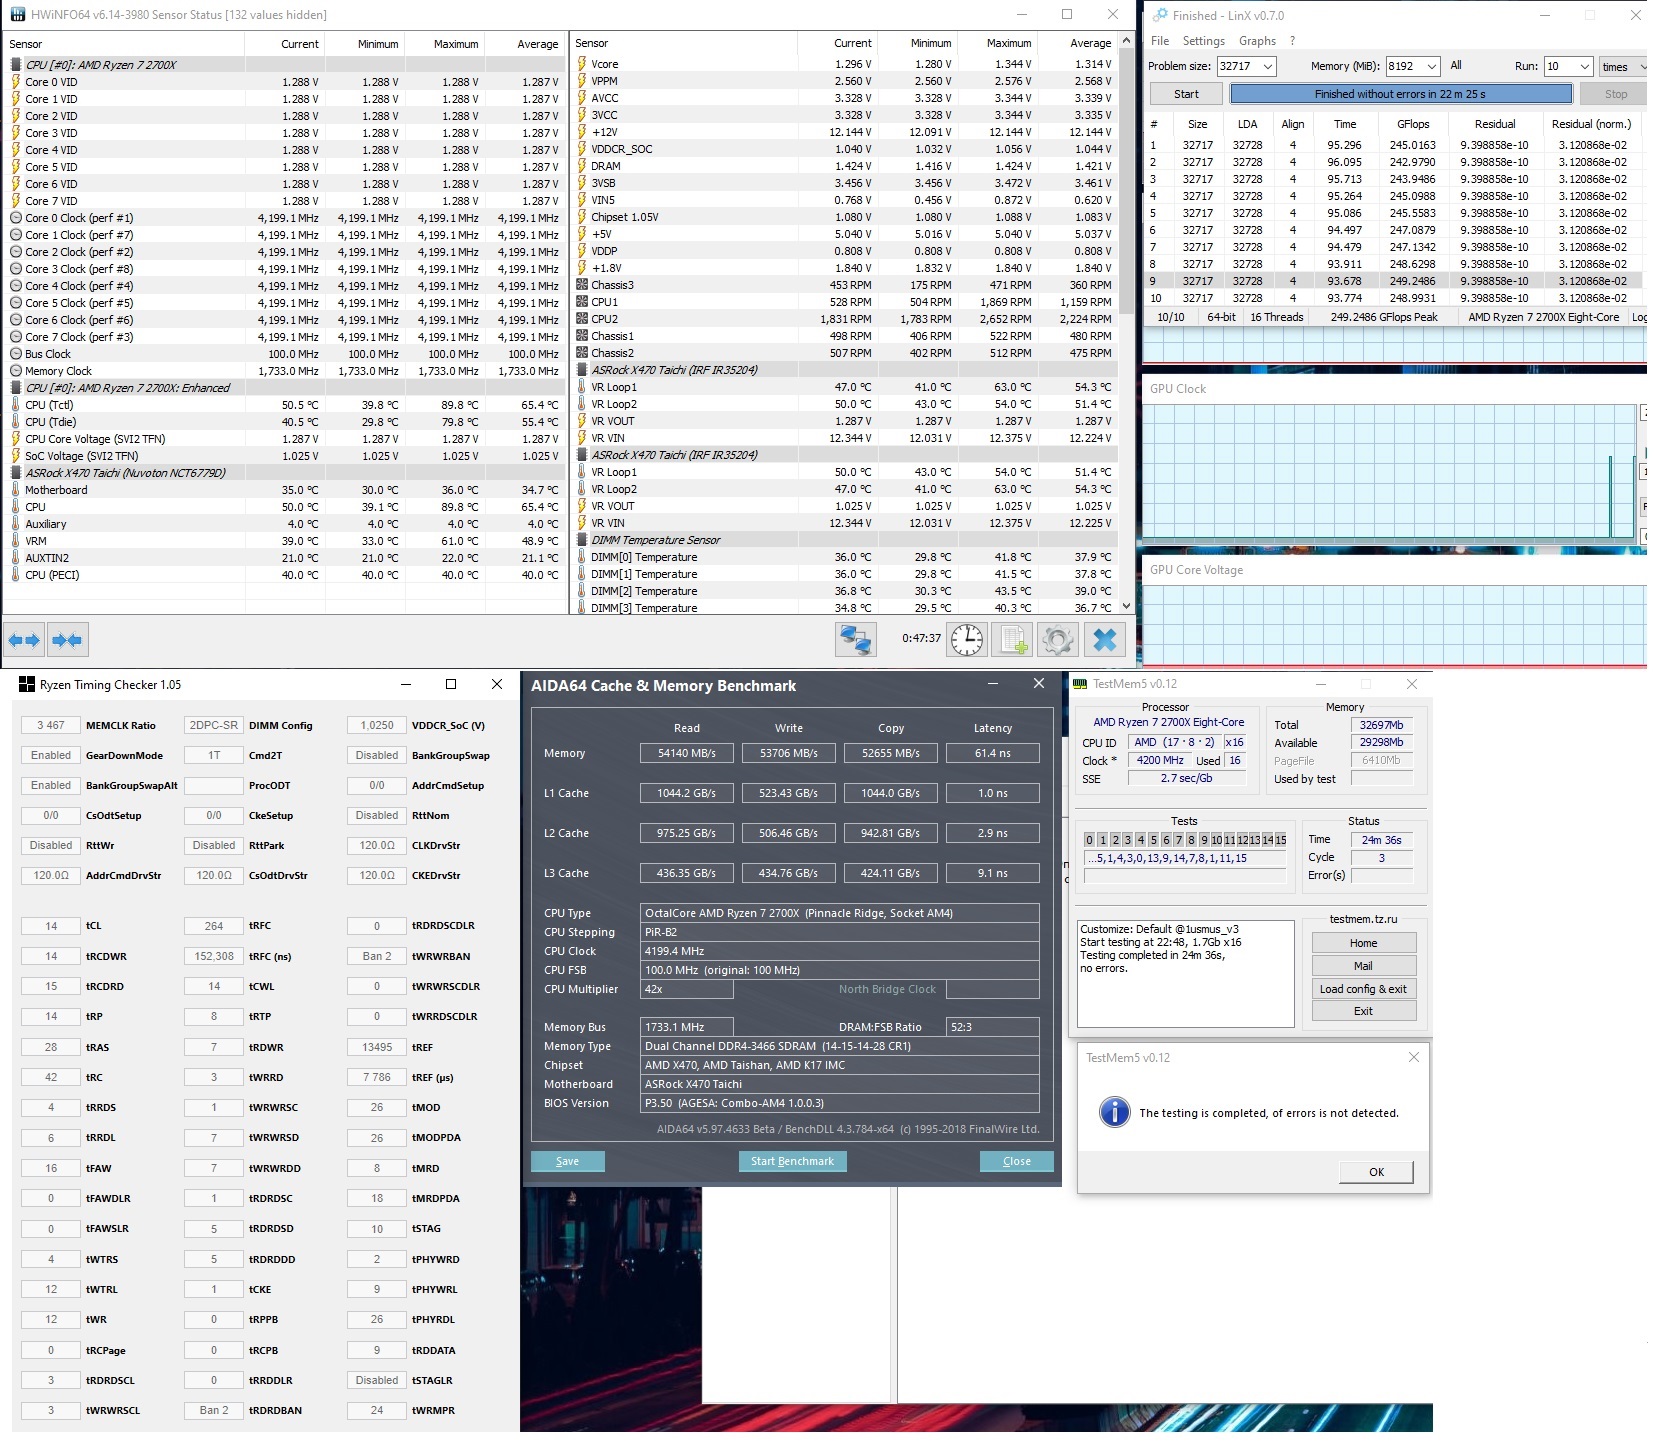Click Motherboard temperature thermometer icon

point(16,490)
